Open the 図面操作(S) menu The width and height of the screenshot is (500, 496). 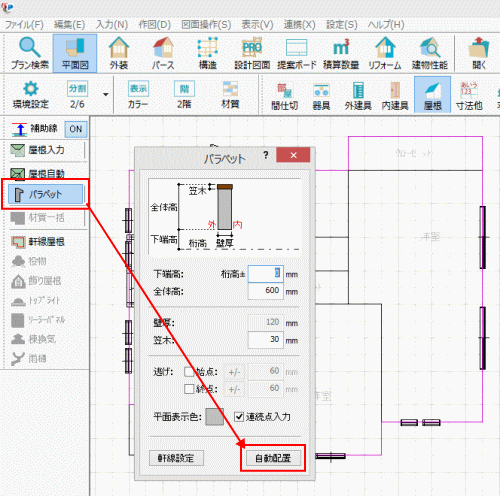[206, 25]
